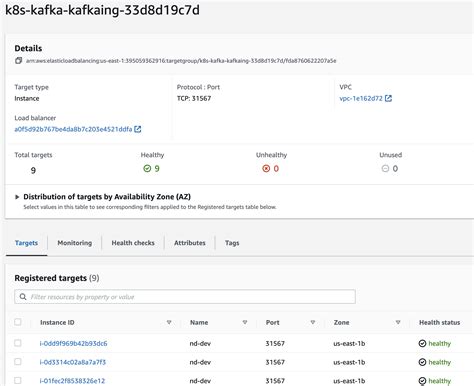Select checkbox for instance i-0dd9f969b42b93dc6
This screenshot has height=386, width=474.
tap(18, 343)
